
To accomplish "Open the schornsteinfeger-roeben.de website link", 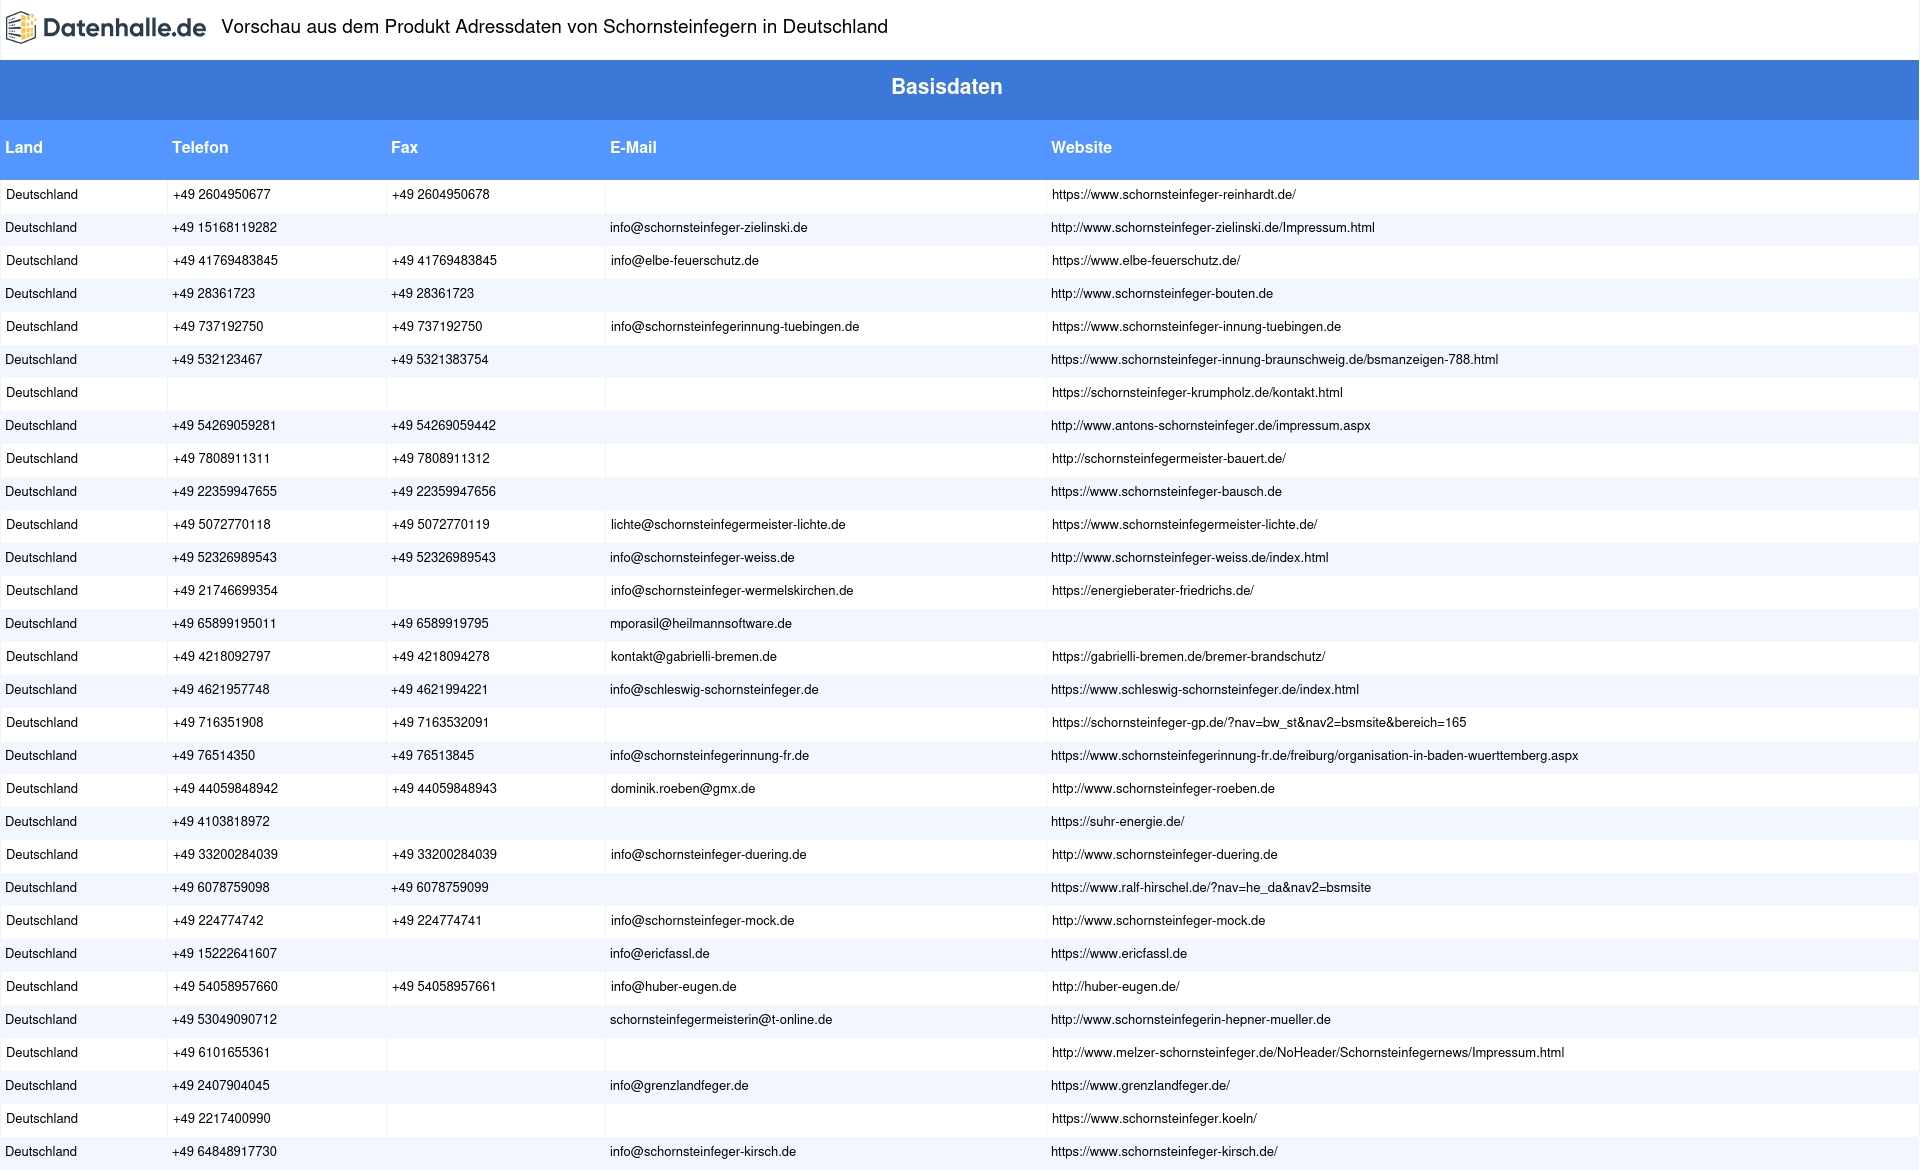I will click(x=1163, y=789).
